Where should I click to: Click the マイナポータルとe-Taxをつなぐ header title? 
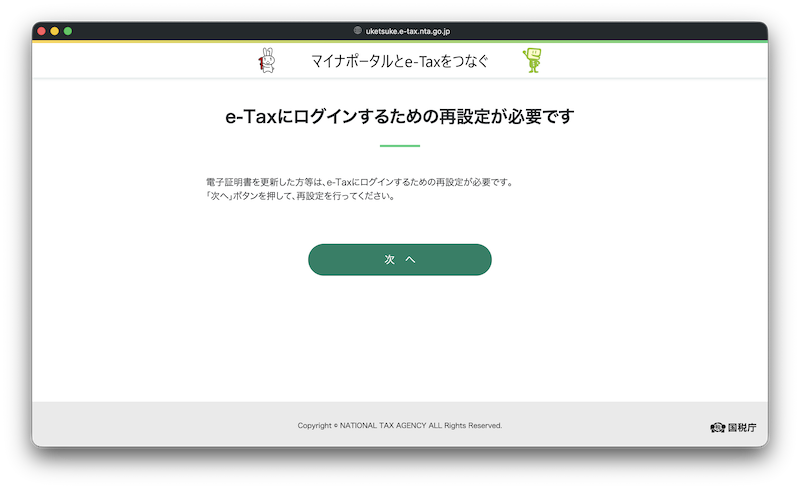(399, 61)
